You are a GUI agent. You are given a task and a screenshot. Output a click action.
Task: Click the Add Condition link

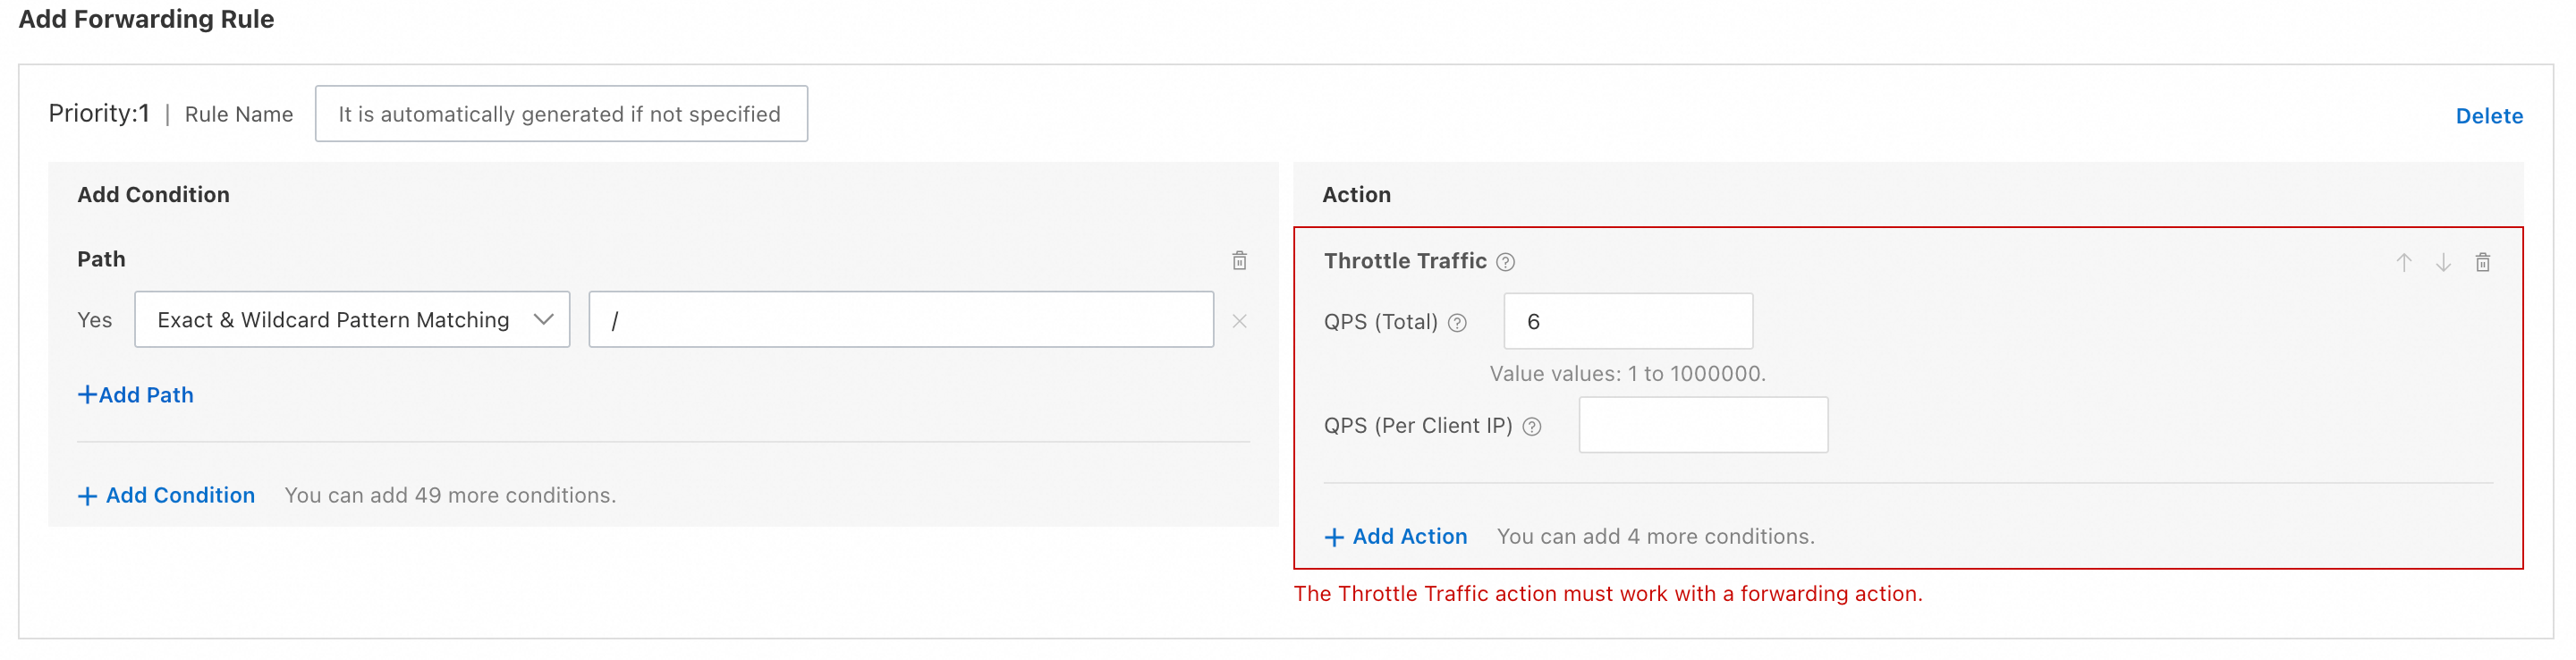click(167, 495)
